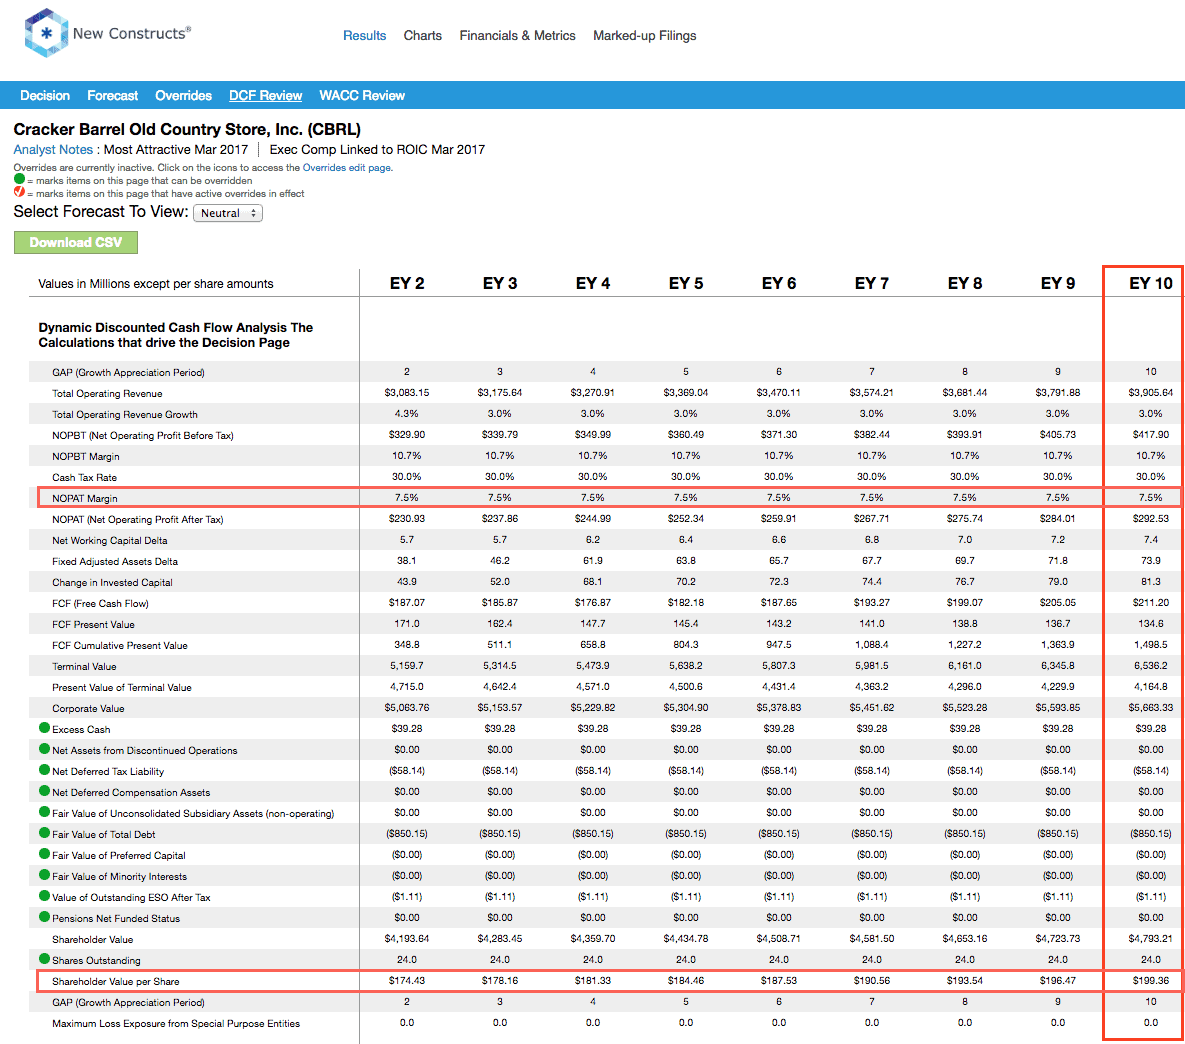This screenshot has width=1185, height=1044.
Task: Click green icon beside Pensions Net Funded Status
Action: point(44,917)
